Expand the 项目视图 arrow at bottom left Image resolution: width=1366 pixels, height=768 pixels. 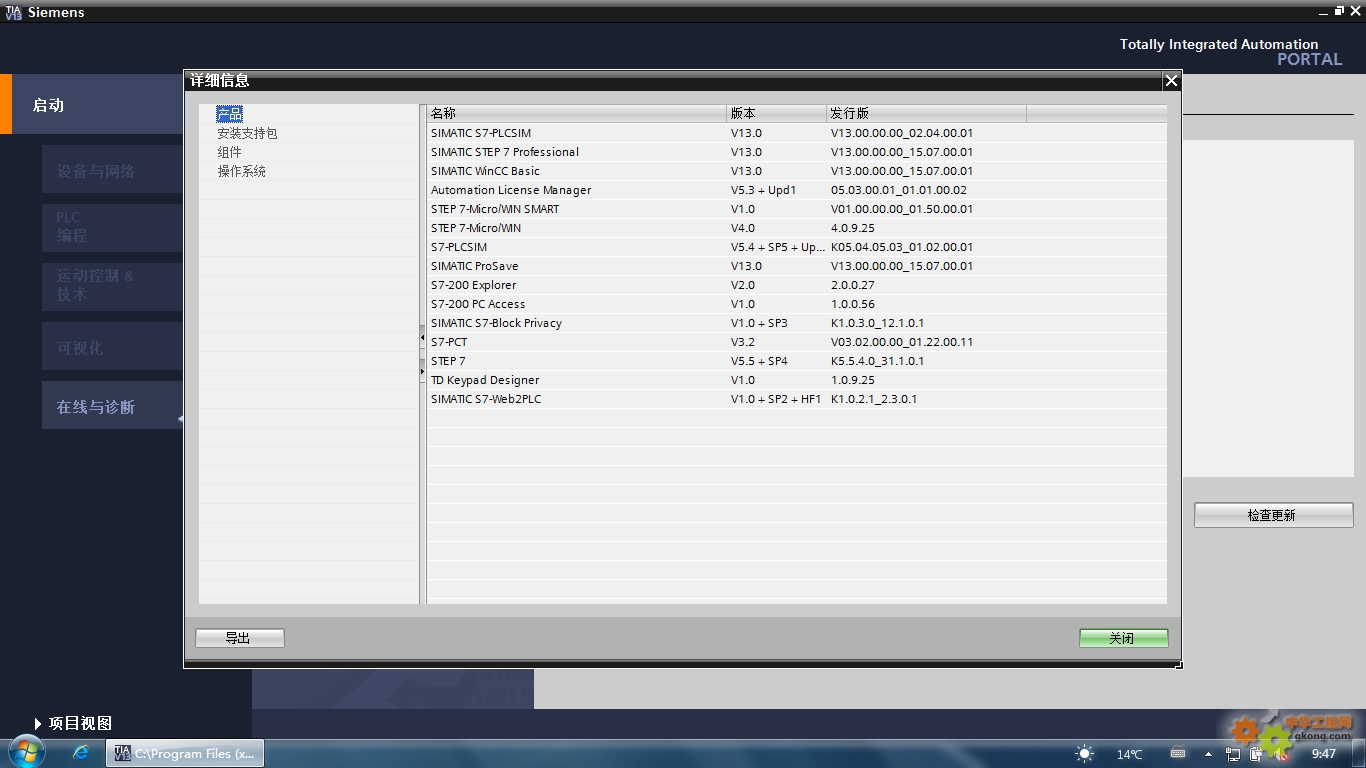click(38, 723)
